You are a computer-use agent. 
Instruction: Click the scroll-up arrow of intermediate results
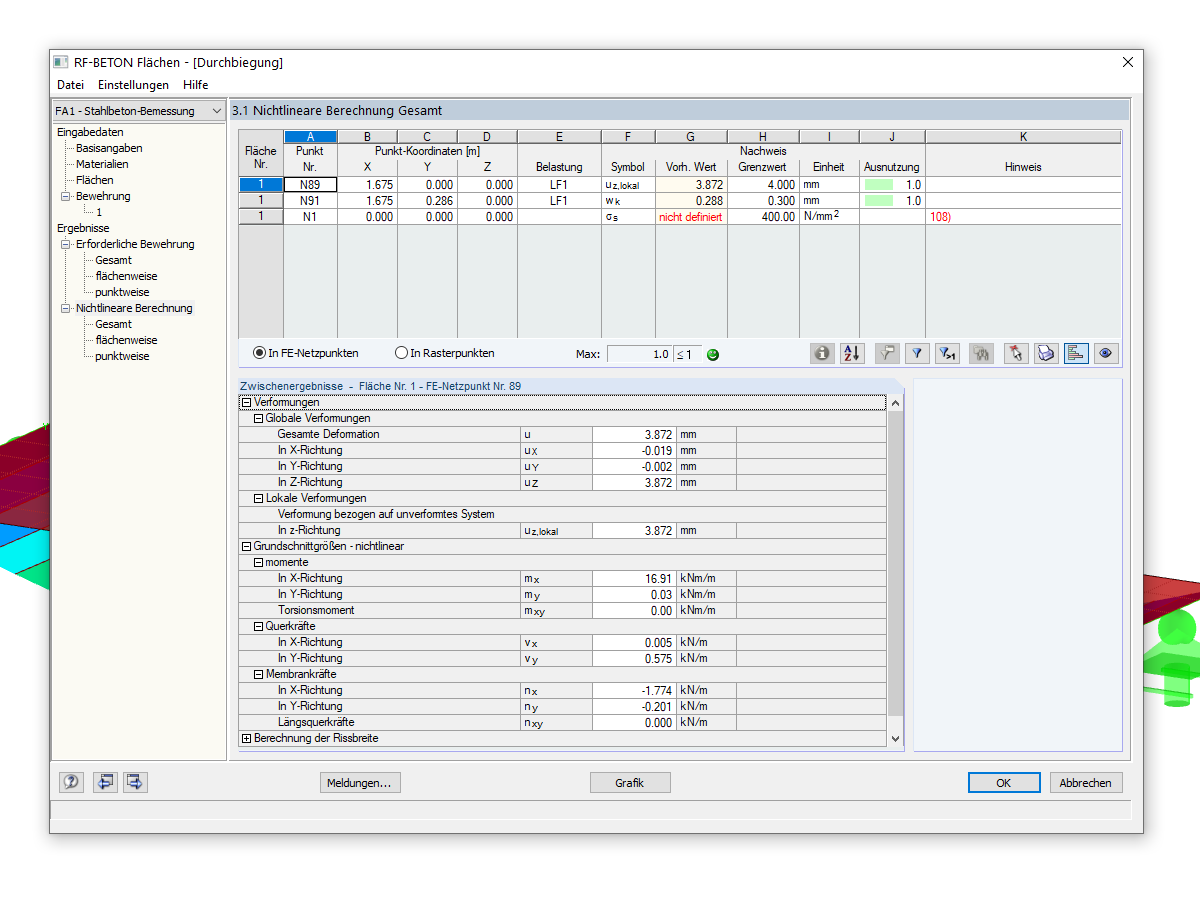pos(895,403)
